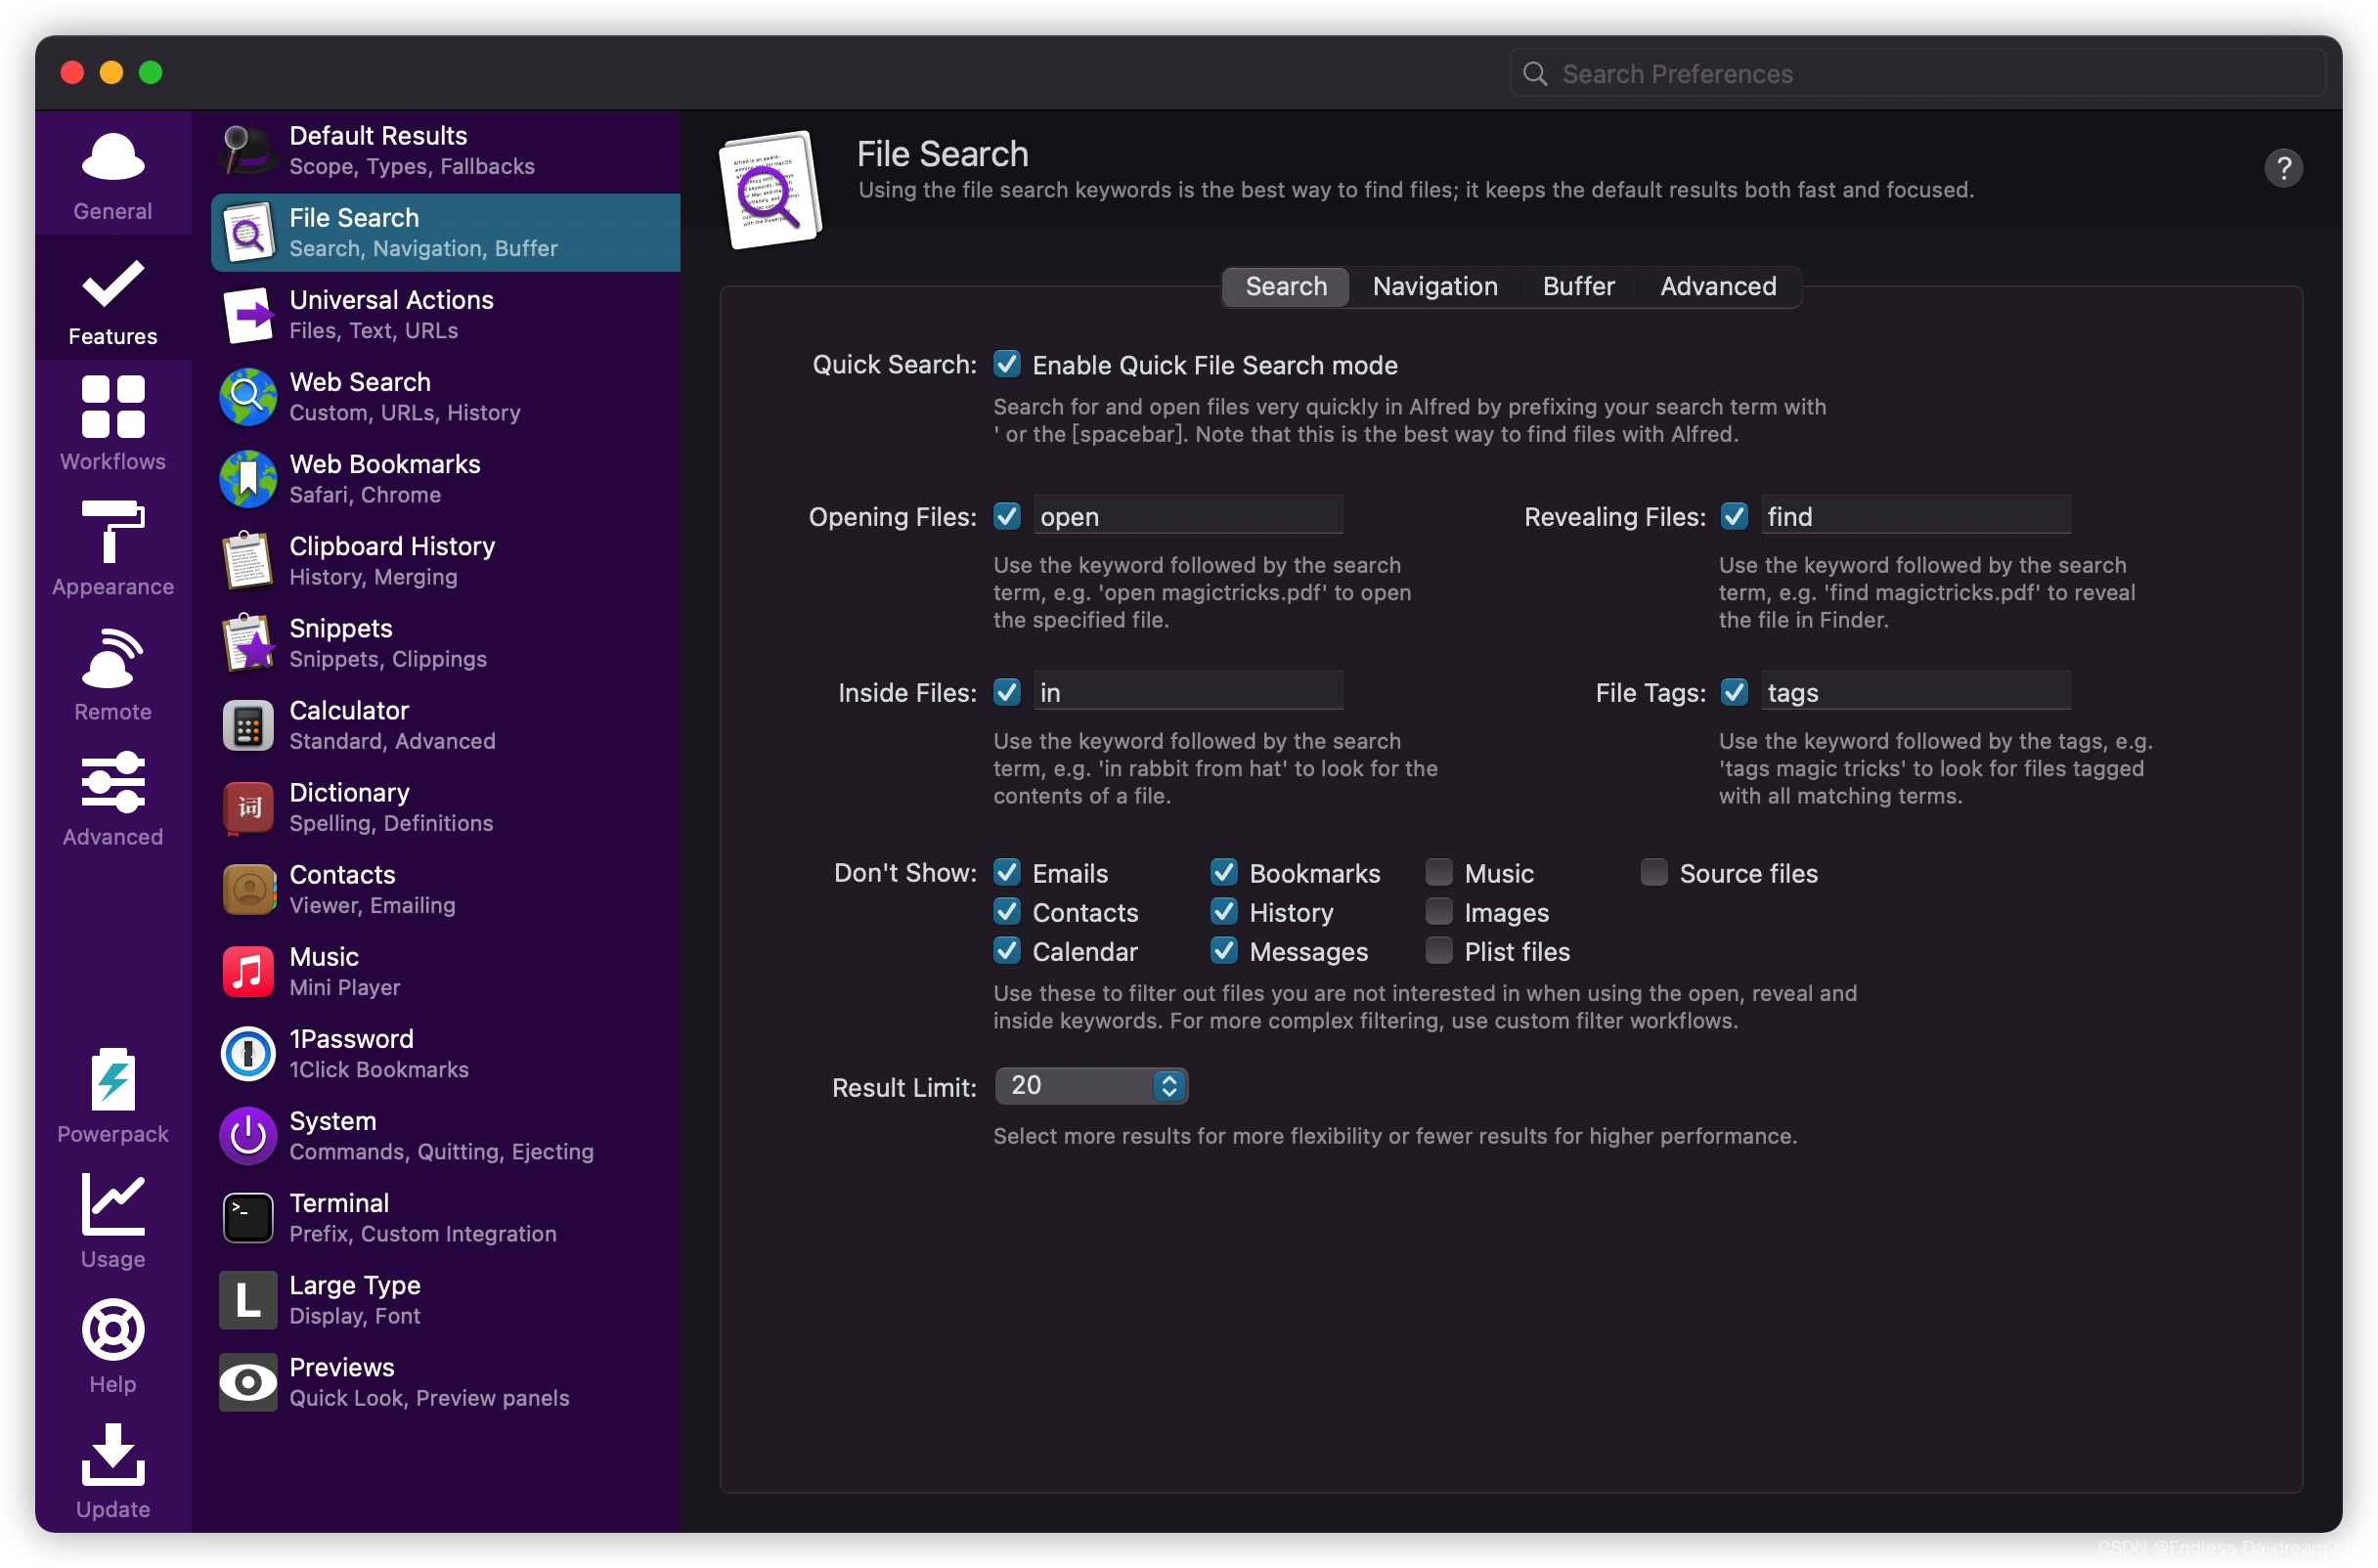Open the Workflows section icon
Screen dimensions: 2378x1568
(113, 408)
